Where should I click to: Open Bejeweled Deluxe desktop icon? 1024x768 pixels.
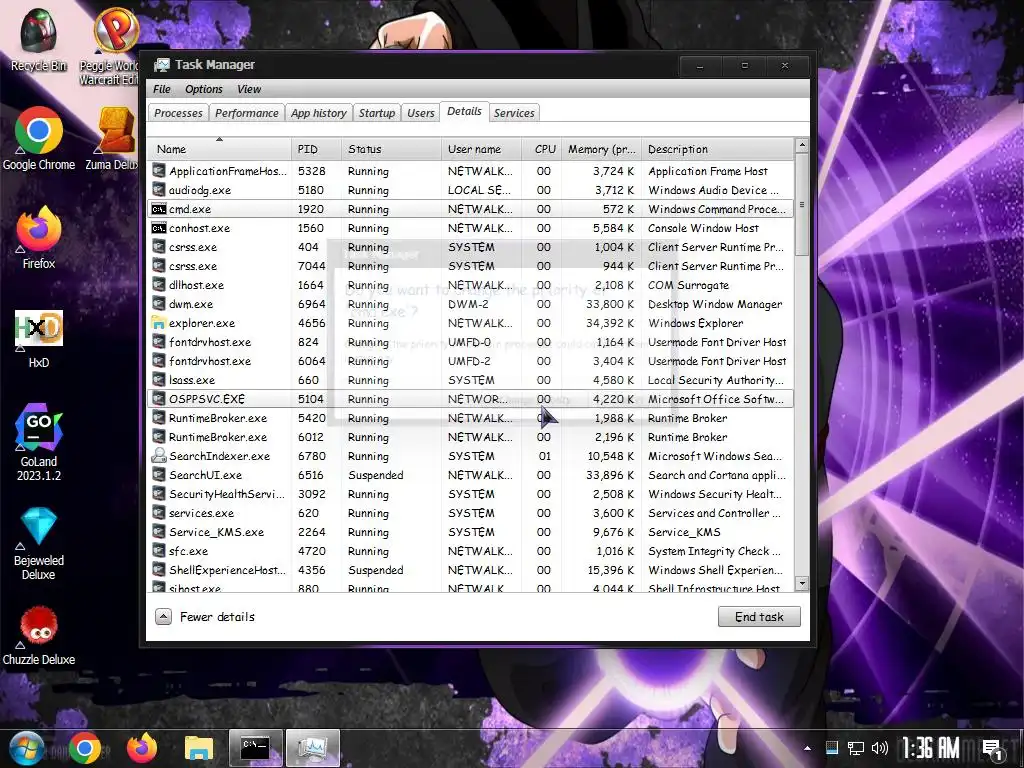click(x=39, y=543)
